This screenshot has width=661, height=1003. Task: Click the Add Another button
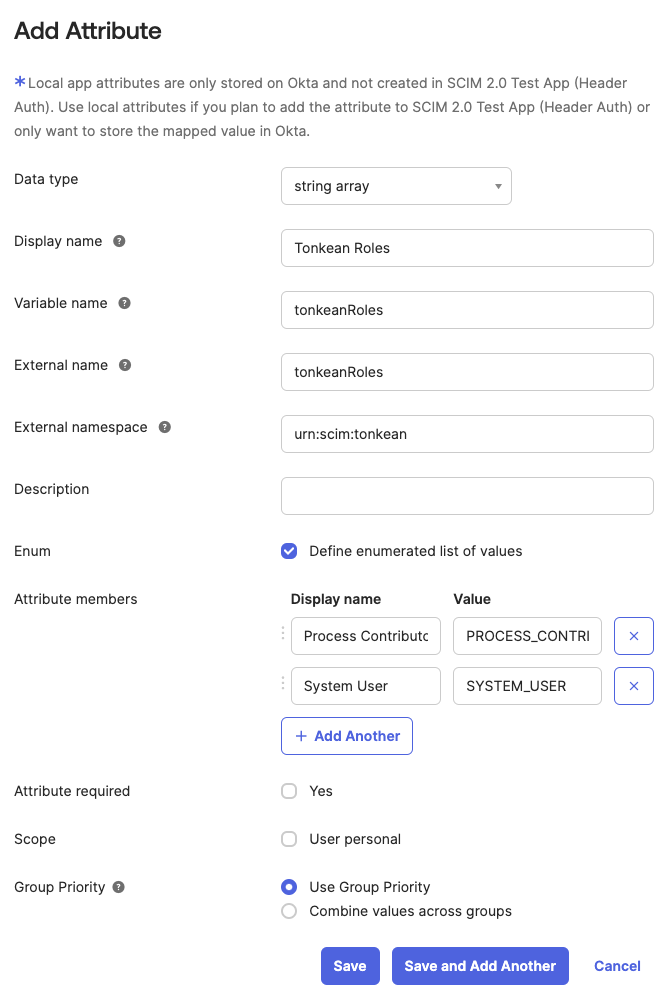click(x=347, y=736)
